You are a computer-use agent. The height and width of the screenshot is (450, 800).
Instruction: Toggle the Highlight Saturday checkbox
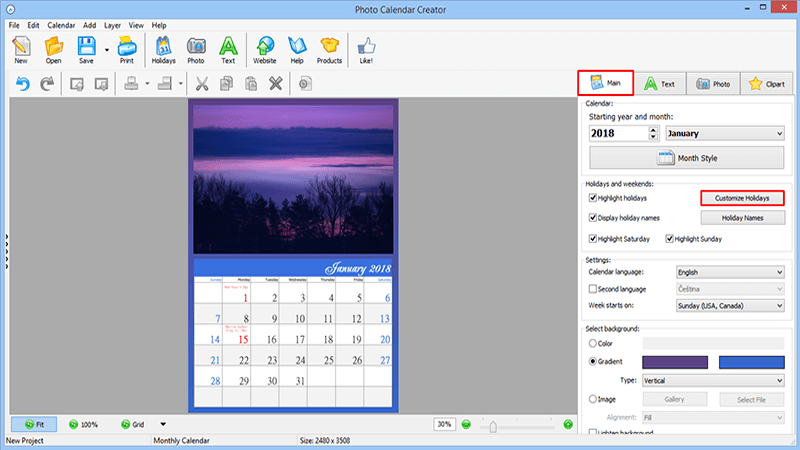coord(593,239)
